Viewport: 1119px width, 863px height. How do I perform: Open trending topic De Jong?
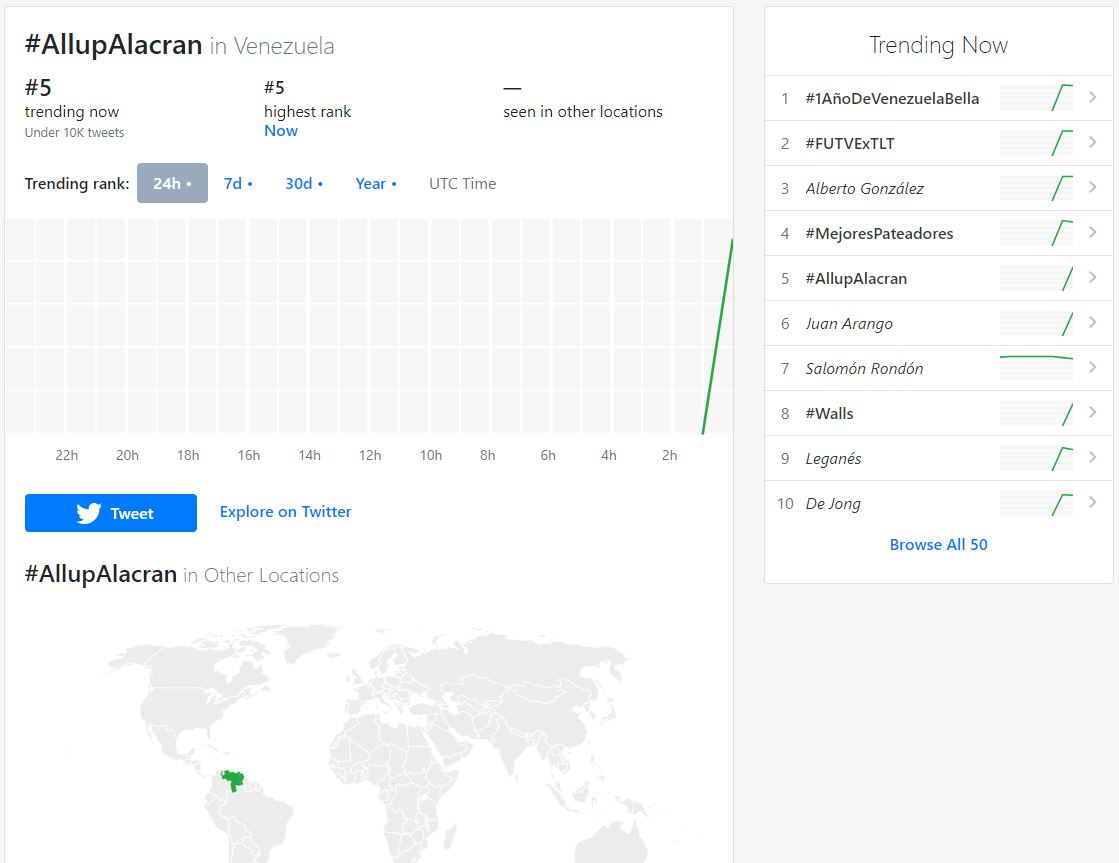click(x=833, y=503)
